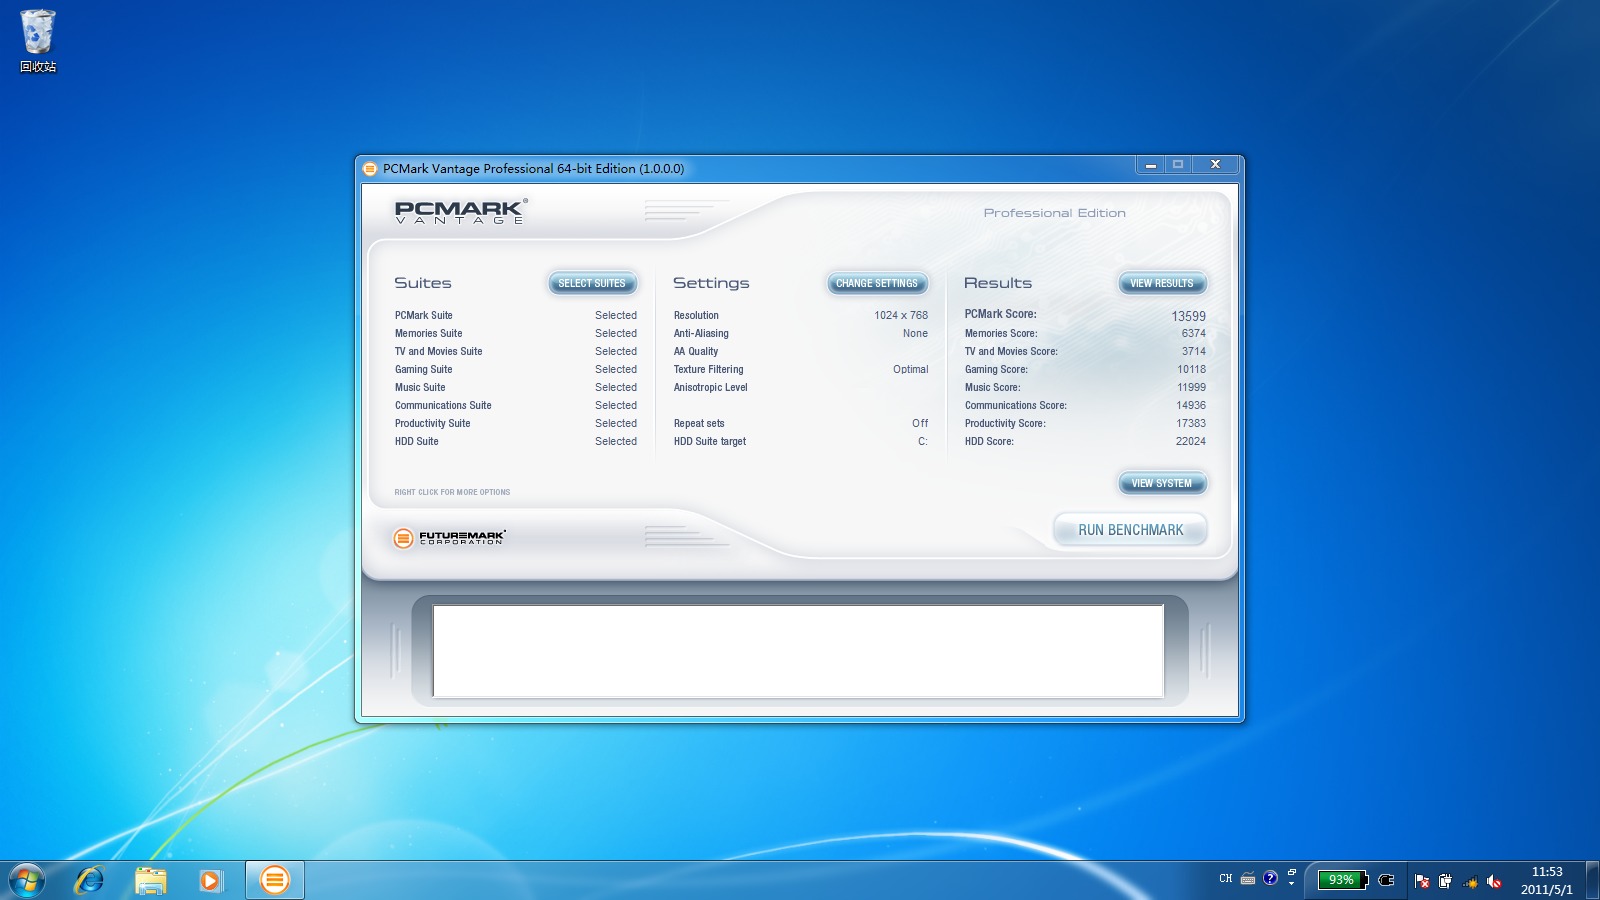Click the VIEW SYSTEM button
The width and height of the screenshot is (1600, 900).
(x=1162, y=483)
